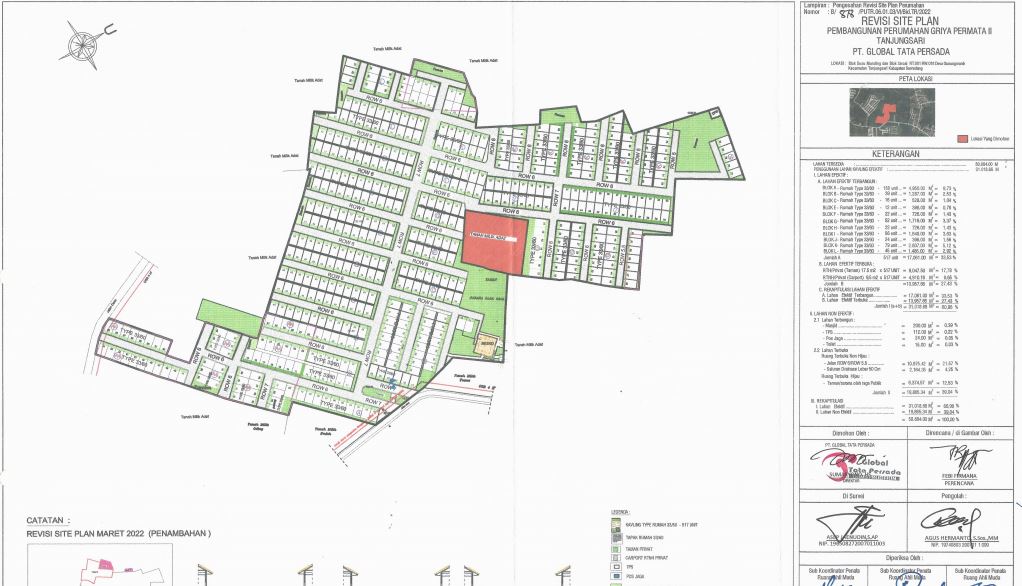
Task: Click the tan Masjid building on the plan
Action: (486, 344)
